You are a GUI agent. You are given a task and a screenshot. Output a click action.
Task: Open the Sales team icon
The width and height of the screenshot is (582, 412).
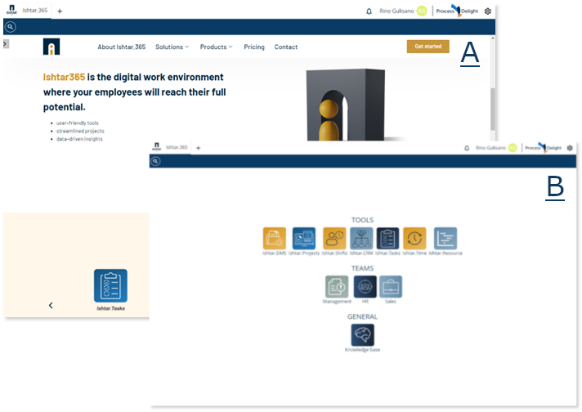pos(390,287)
